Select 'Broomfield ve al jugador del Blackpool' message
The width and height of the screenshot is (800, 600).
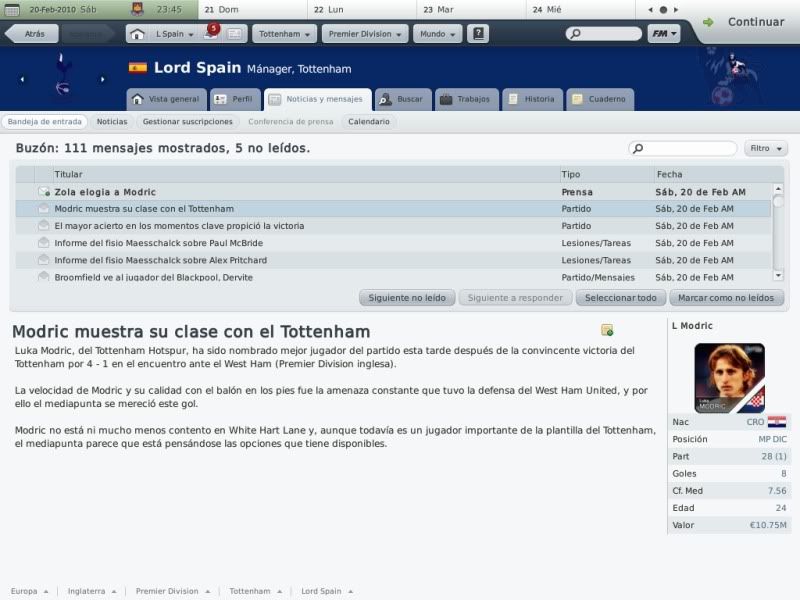[393, 277]
